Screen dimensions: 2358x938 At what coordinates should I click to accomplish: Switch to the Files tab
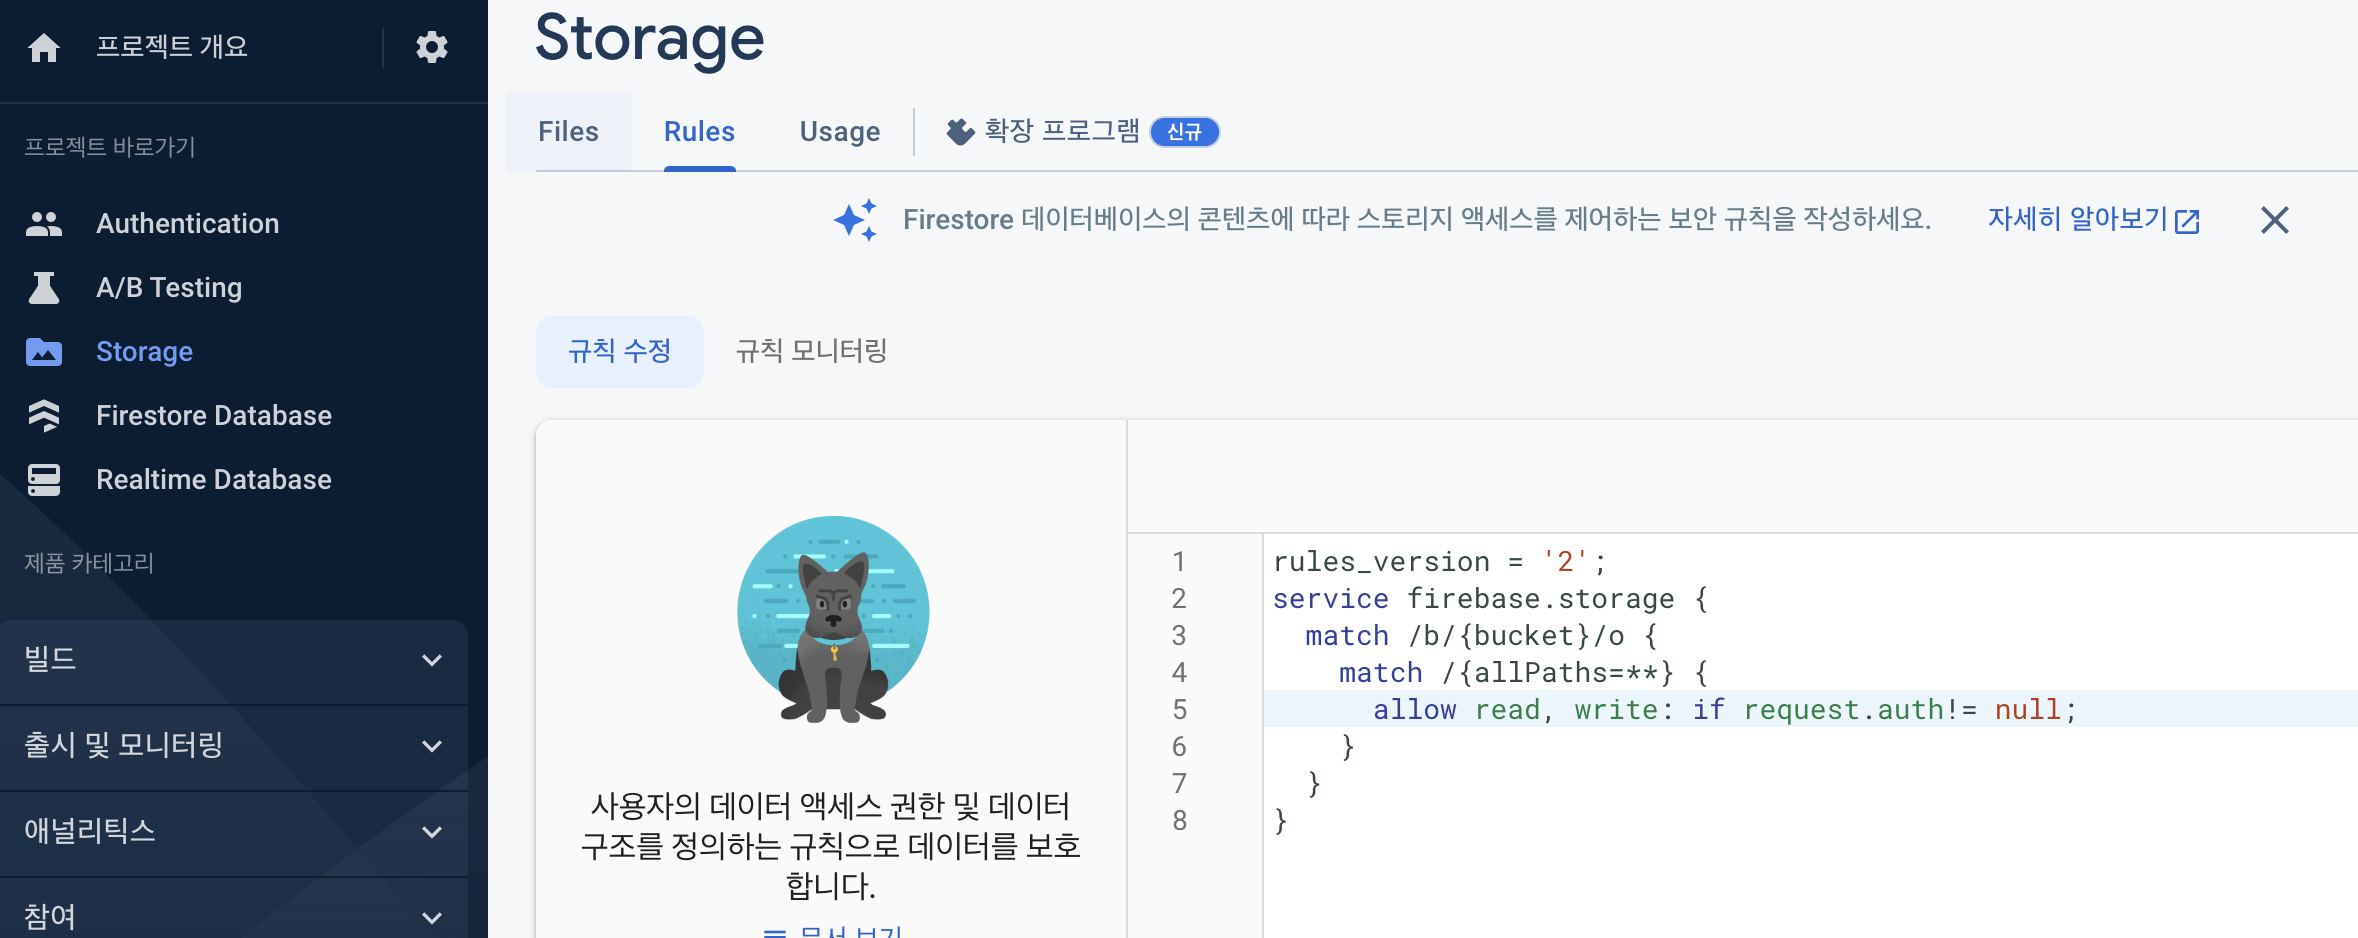(x=569, y=132)
